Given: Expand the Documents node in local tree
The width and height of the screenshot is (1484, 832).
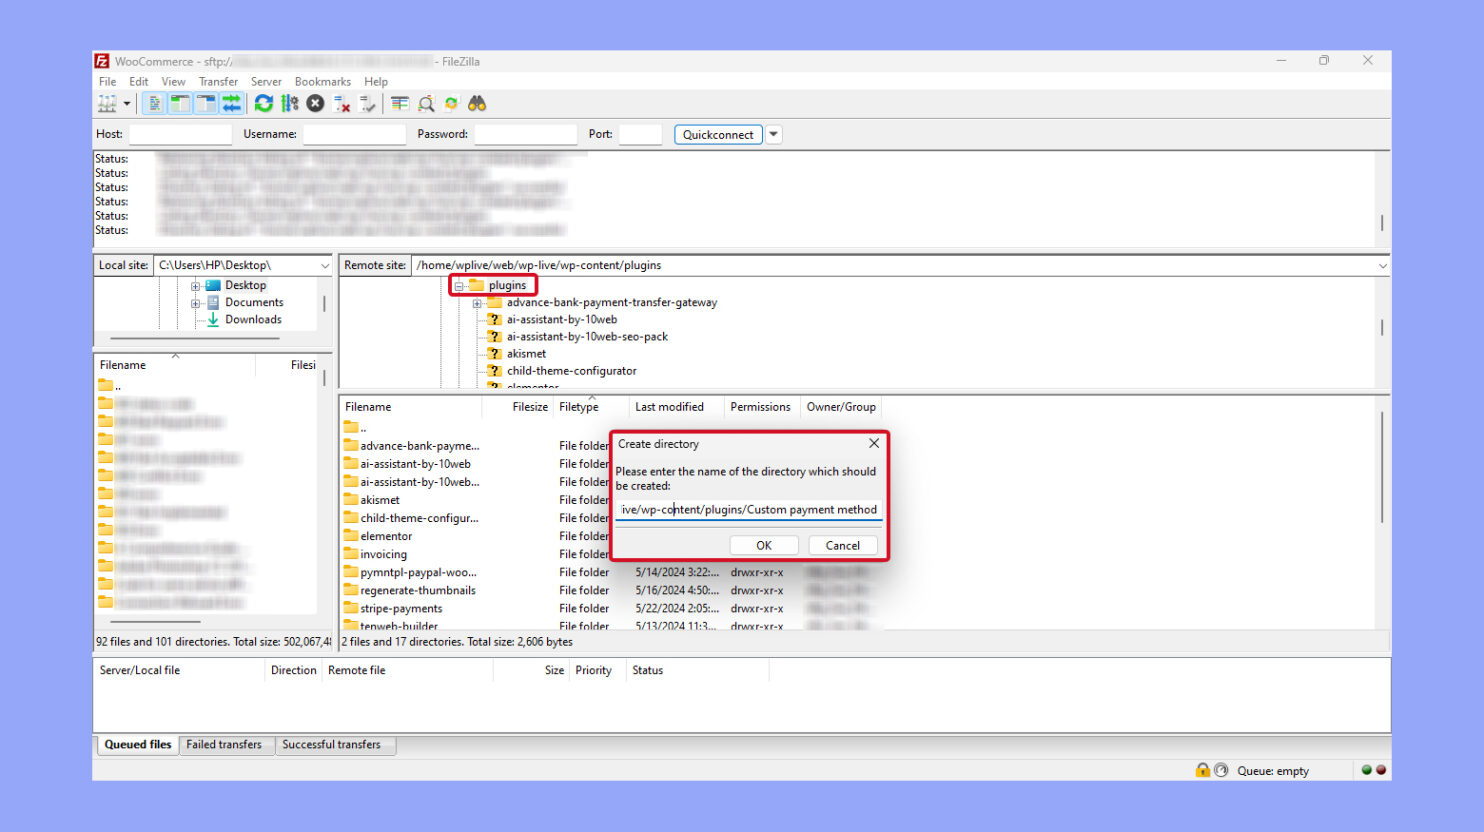Looking at the screenshot, I should click(196, 303).
